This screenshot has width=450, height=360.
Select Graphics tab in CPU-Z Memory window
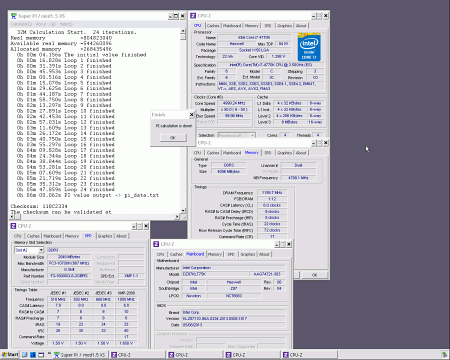(x=284, y=153)
